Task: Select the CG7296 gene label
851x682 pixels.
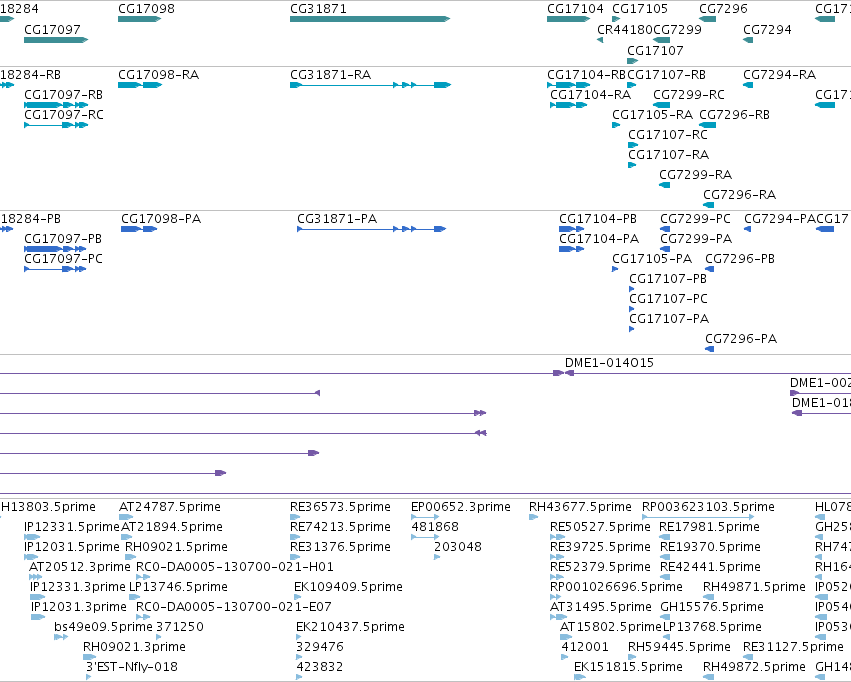Action: (723, 9)
